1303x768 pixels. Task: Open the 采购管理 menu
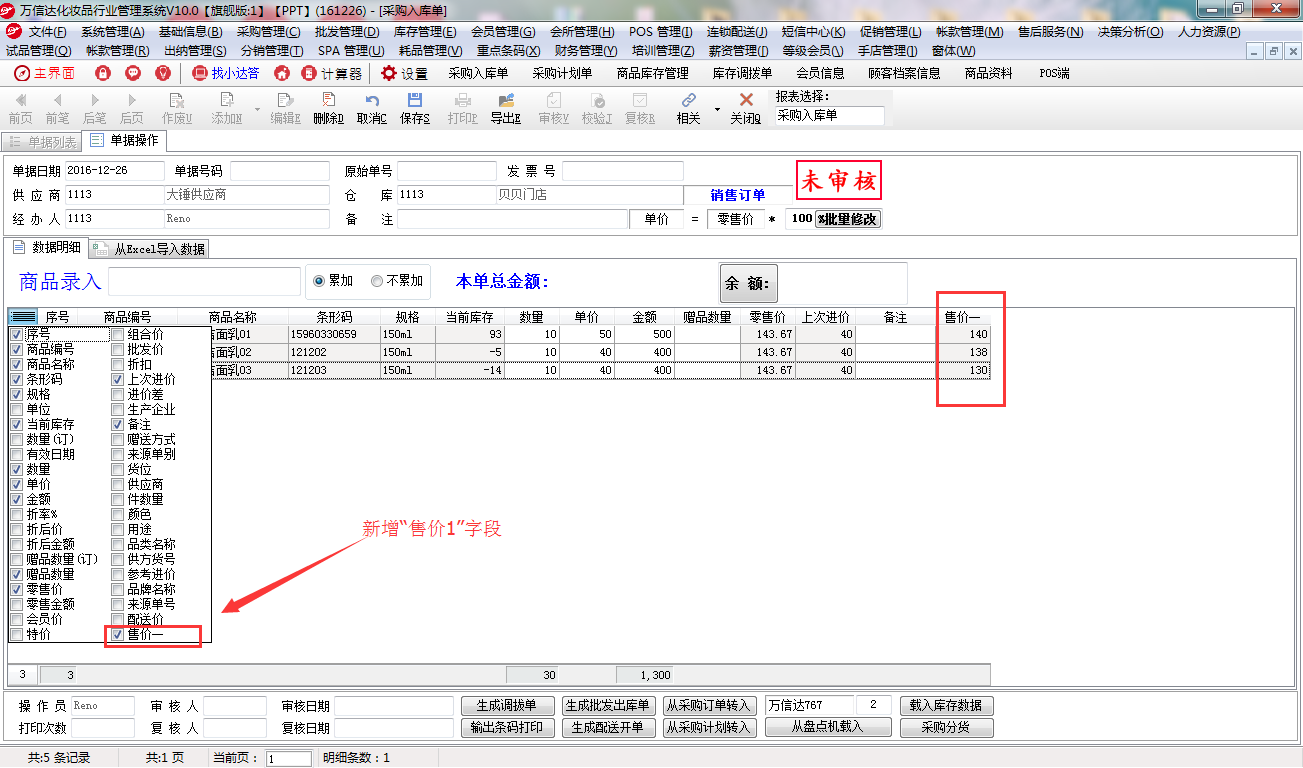(x=268, y=32)
